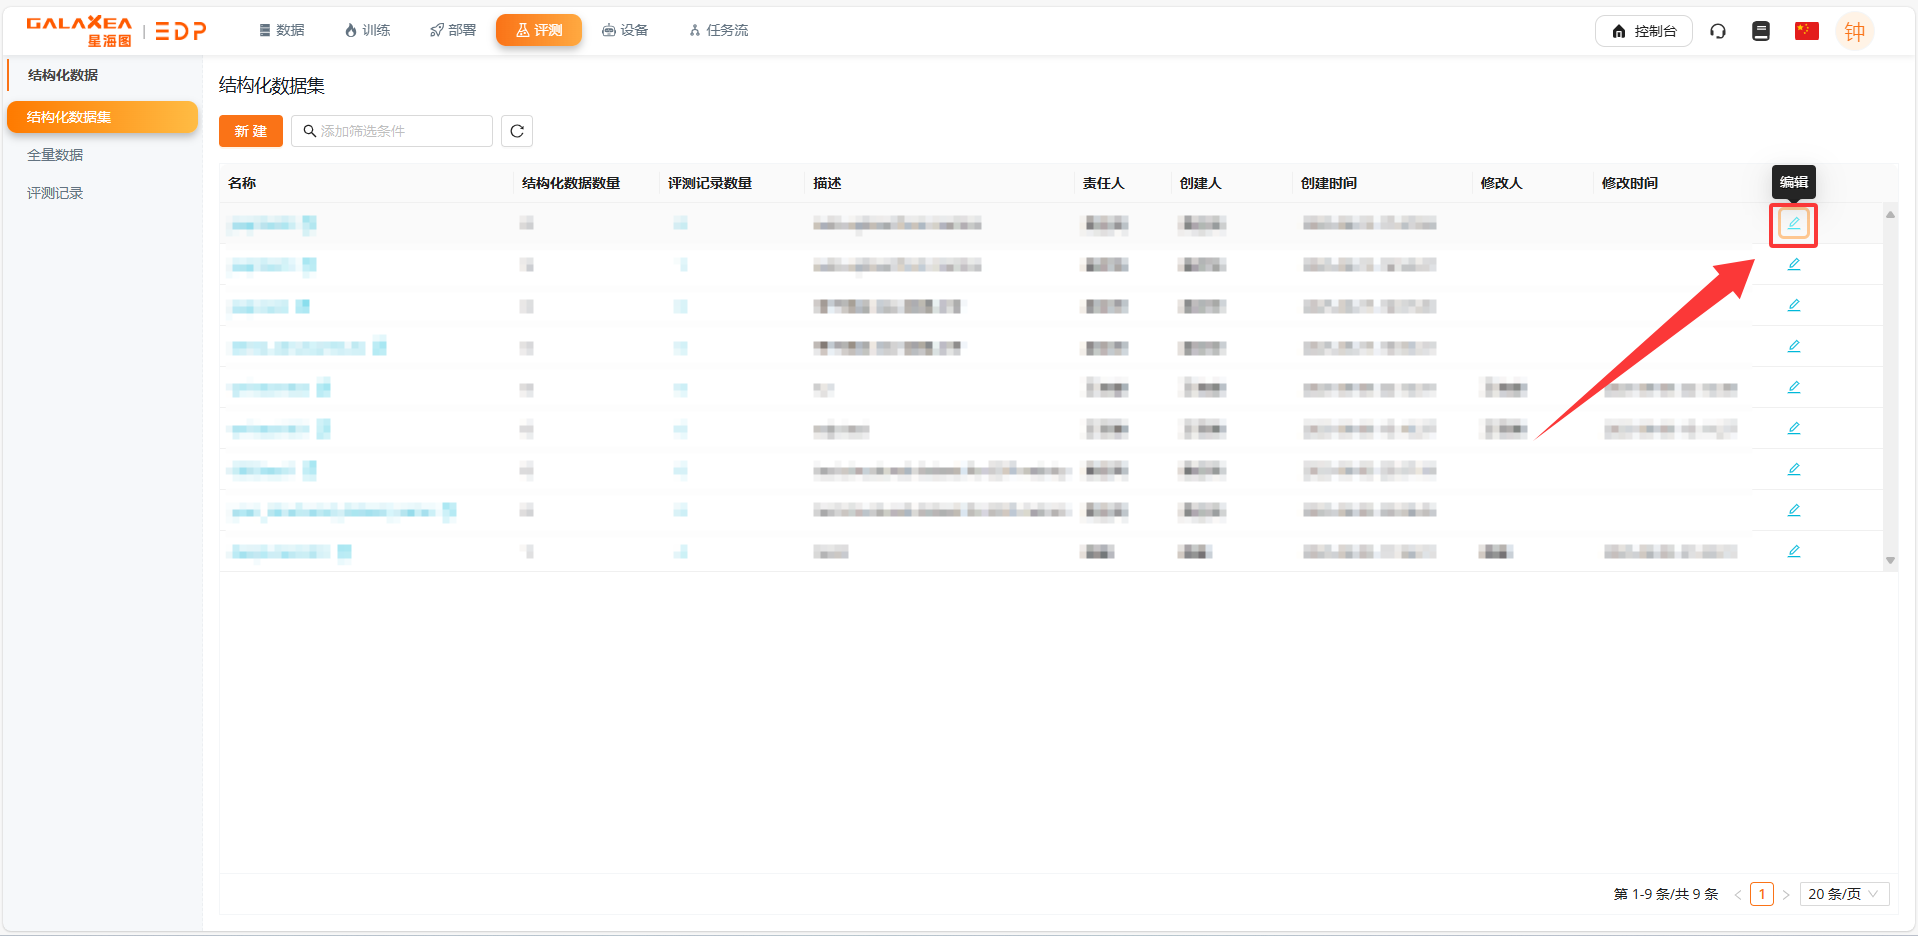
Task: Switch to the 训练 top menu
Action: coord(367,31)
